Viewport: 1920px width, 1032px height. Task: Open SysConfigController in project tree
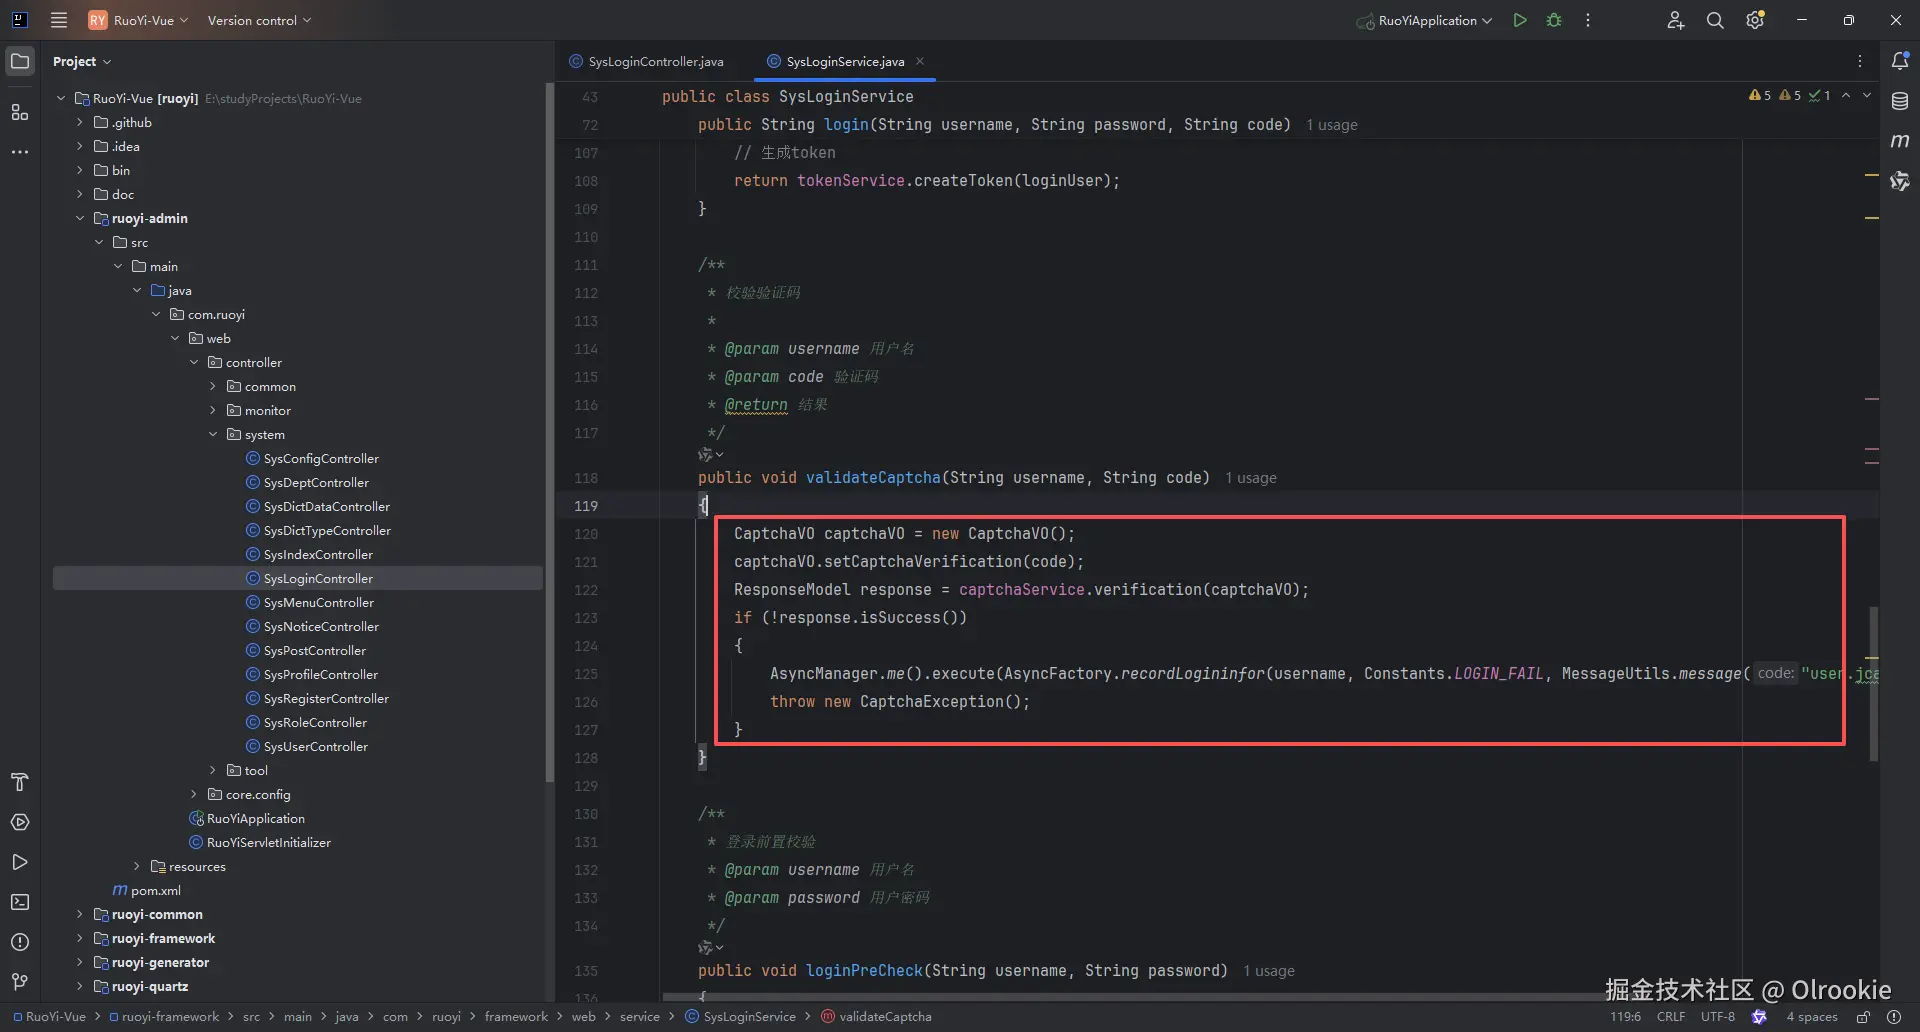321,458
